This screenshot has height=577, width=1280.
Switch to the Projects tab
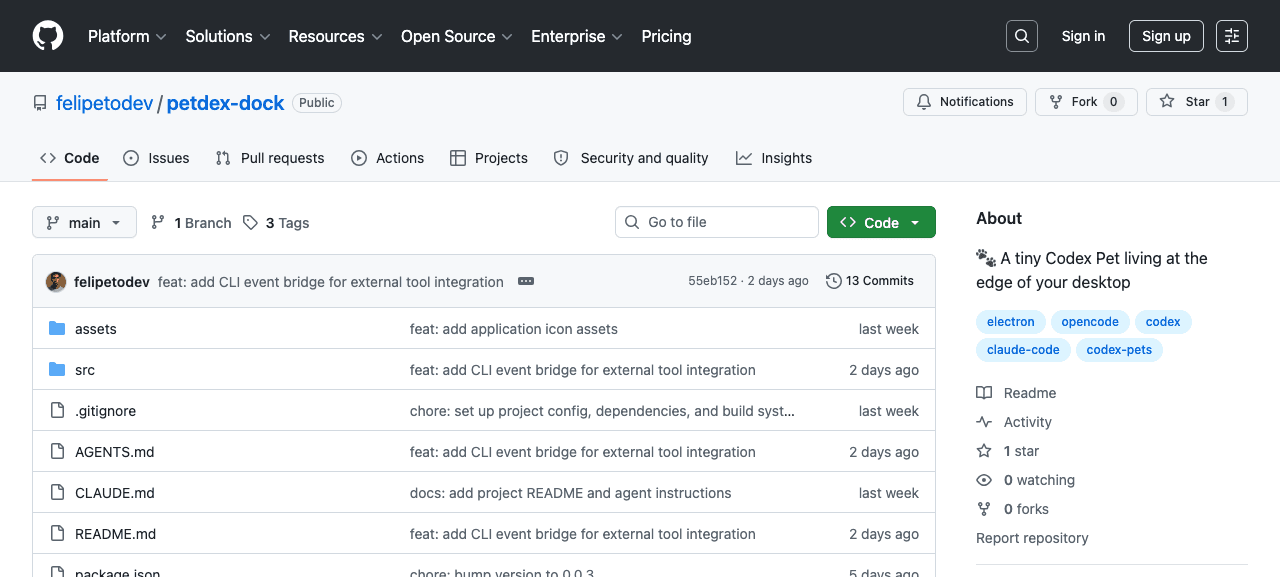click(x=489, y=158)
